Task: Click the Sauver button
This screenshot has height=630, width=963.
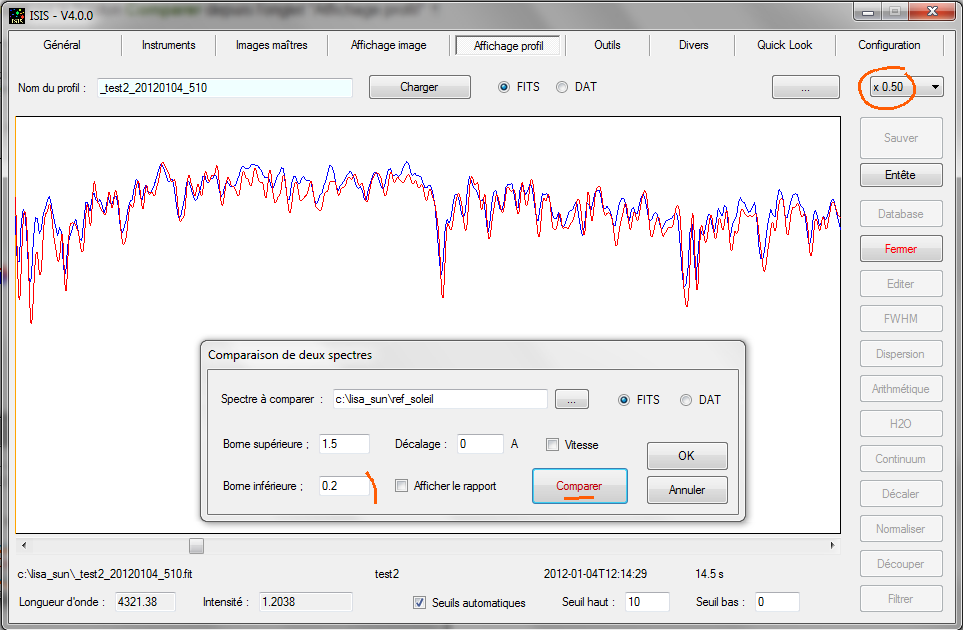Action: (901, 138)
